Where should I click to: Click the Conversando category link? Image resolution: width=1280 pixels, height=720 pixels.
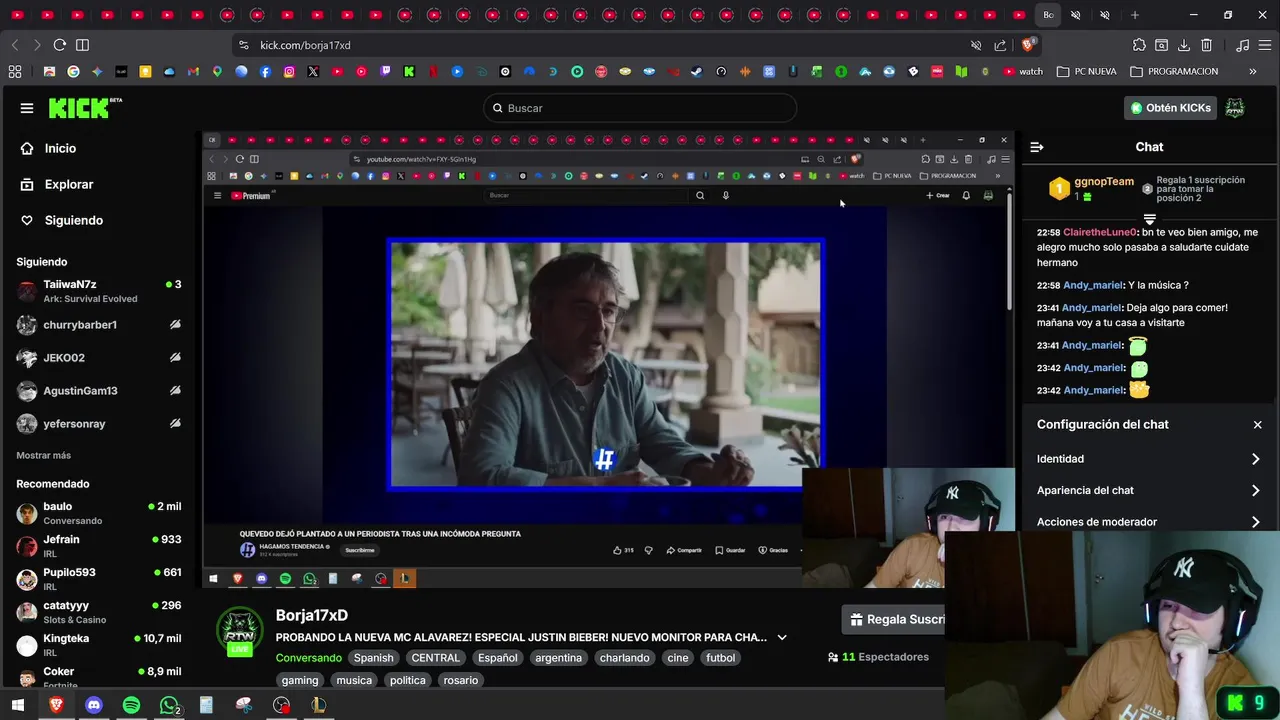point(309,658)
